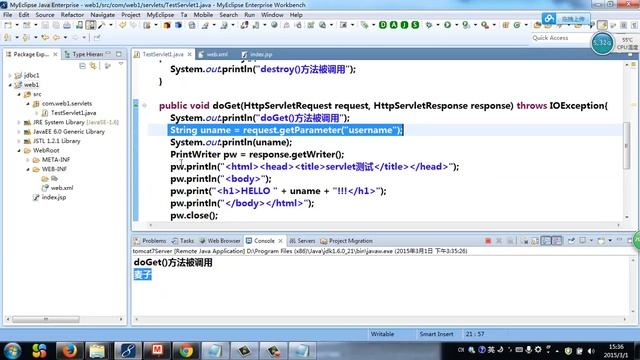Click the Link with Editor icon in Package Explorer

[93, 66]
